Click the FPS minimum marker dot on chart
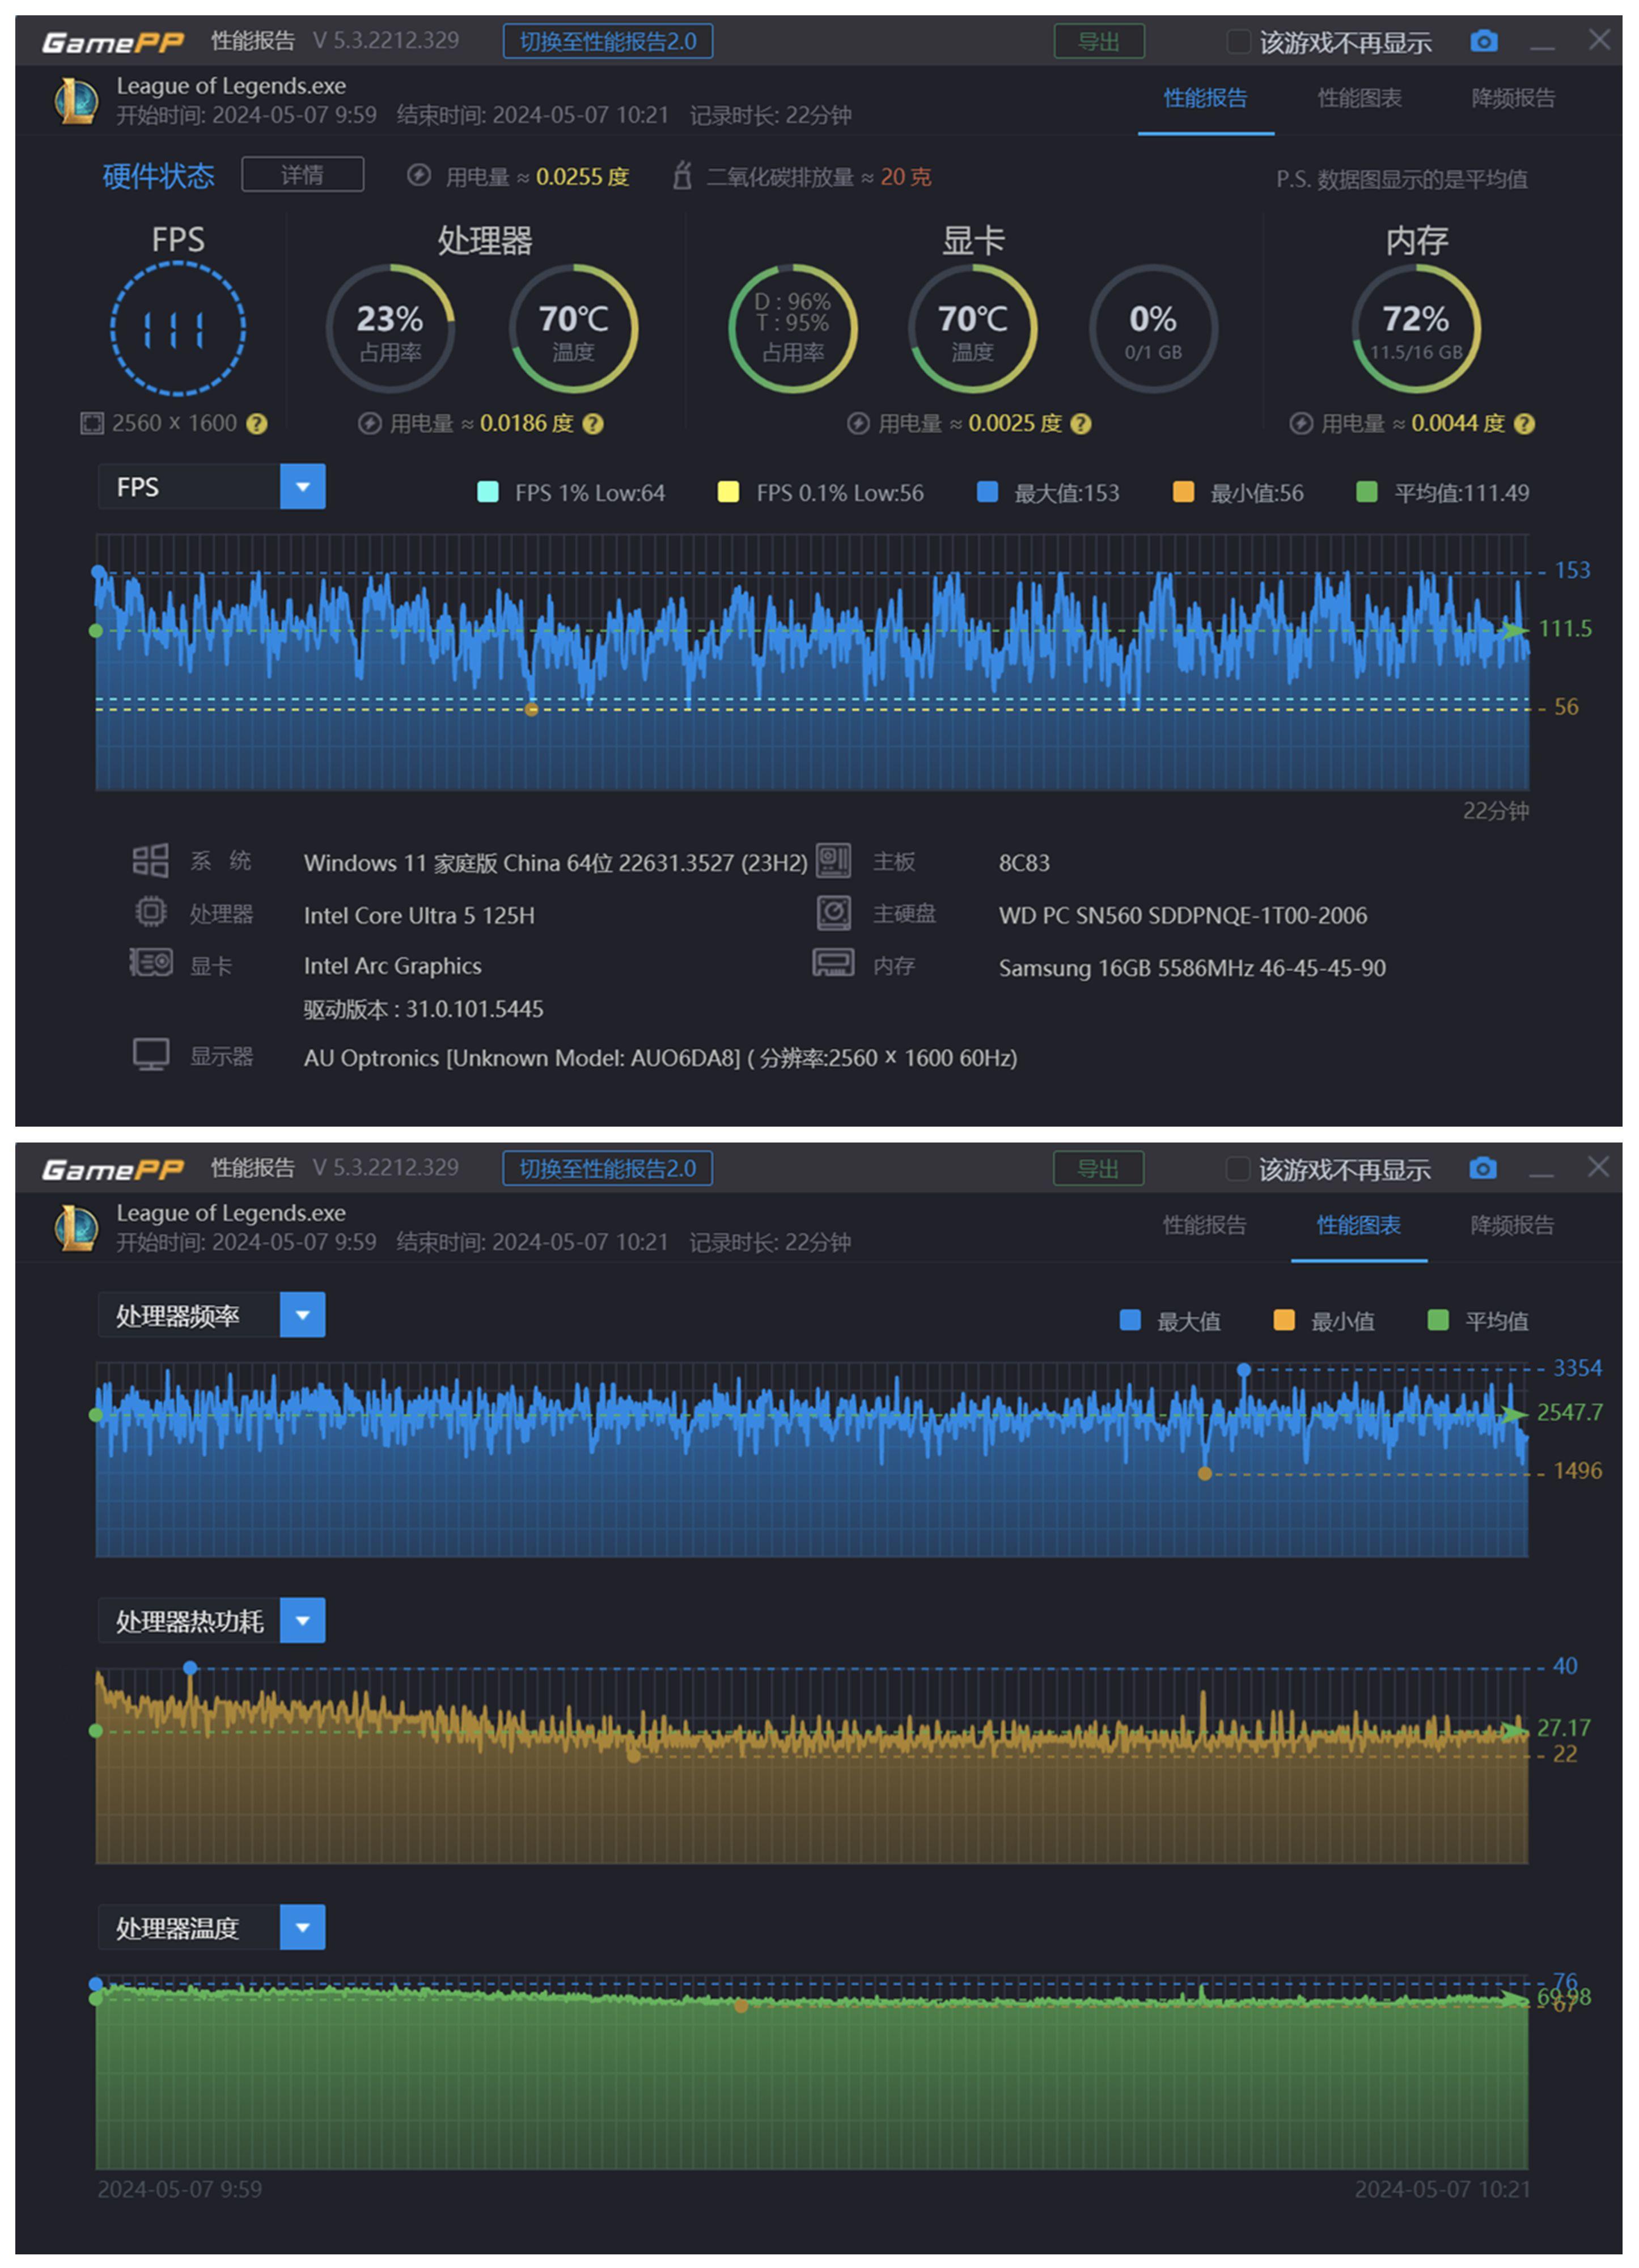1639x2268 pixels. tap(531, 709)
